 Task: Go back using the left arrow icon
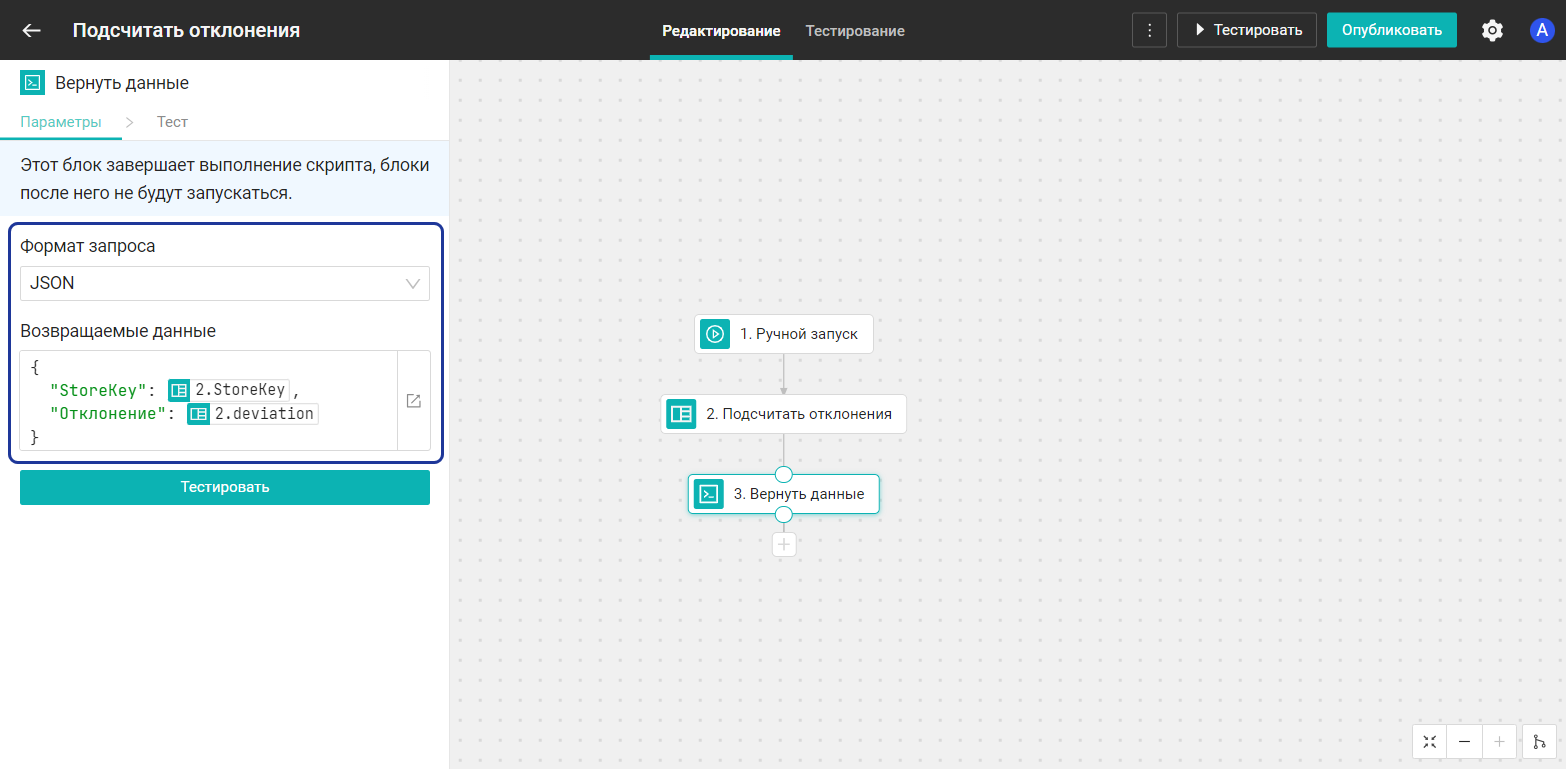[32, 30]
